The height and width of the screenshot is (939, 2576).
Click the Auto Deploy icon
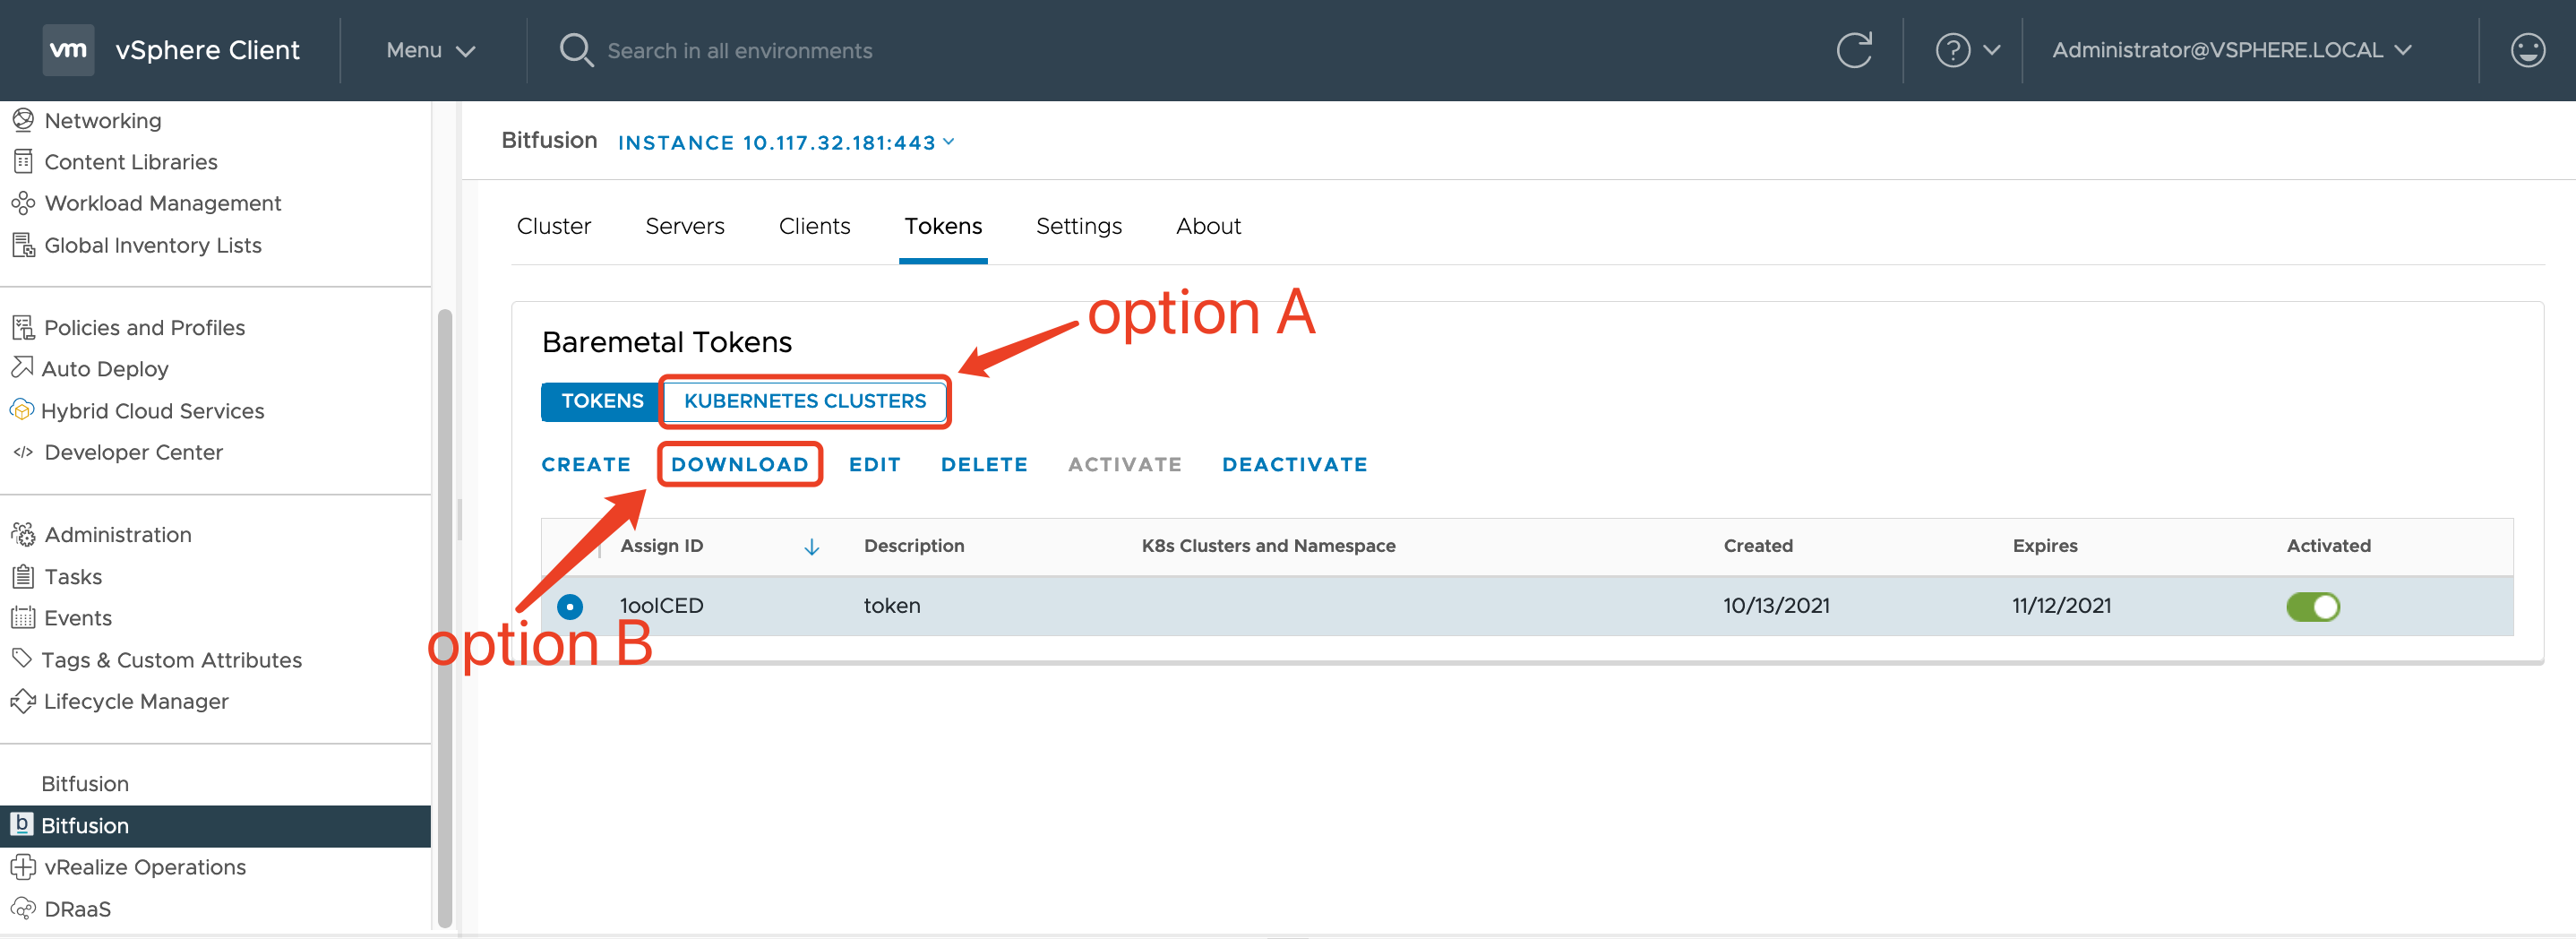[22, 368]
